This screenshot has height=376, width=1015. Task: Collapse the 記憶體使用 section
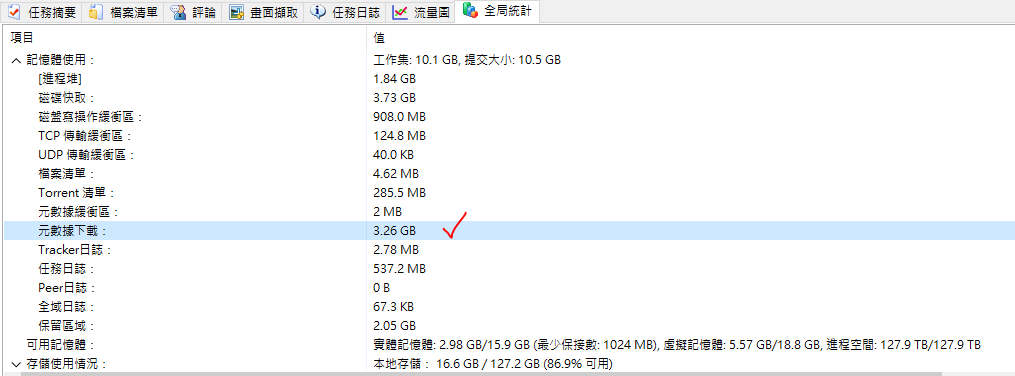(16, 60)
